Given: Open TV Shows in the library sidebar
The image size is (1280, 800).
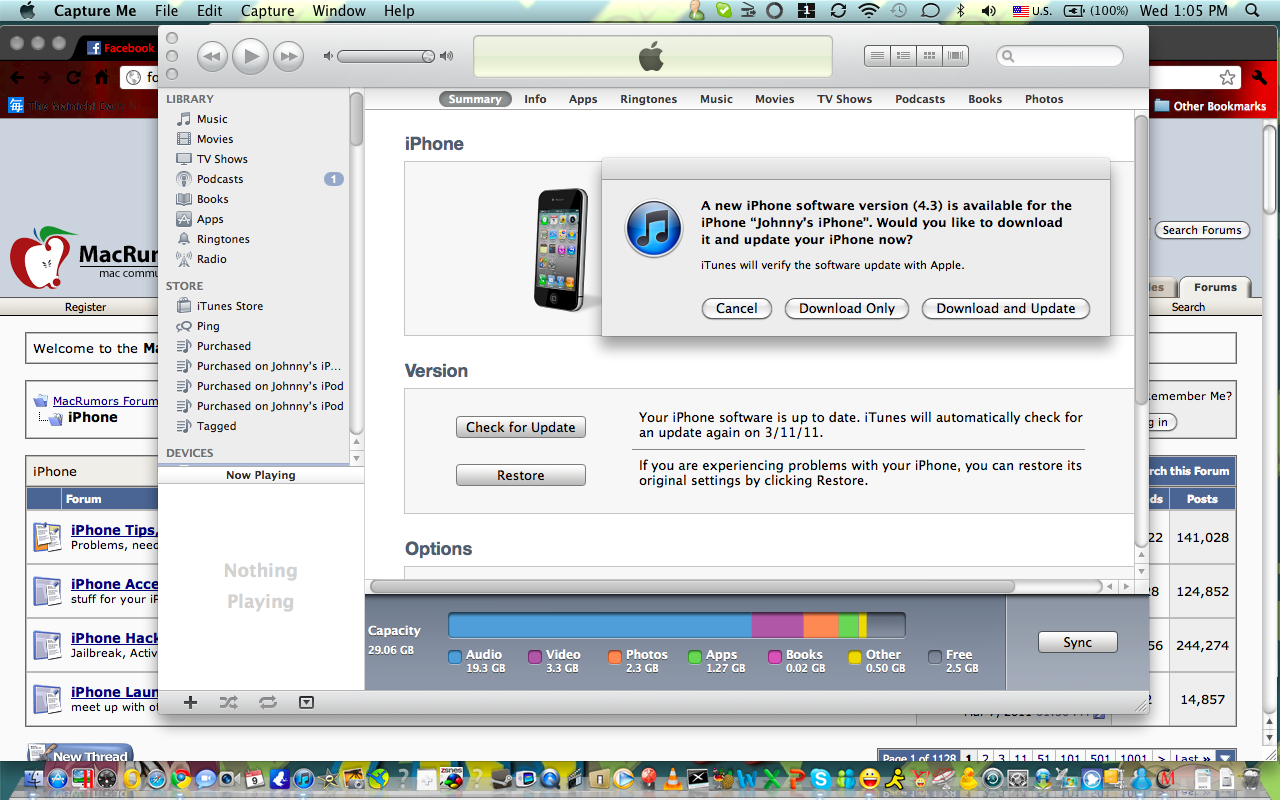Looking at the screenshot, I should (221, 159).
